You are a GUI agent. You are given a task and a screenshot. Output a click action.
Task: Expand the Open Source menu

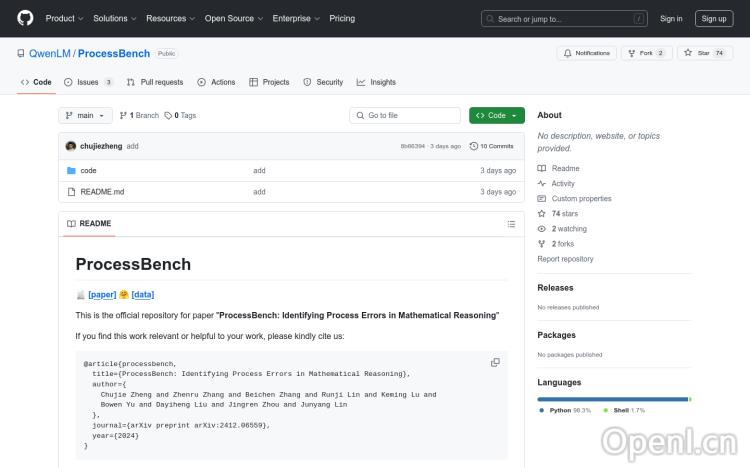234,18
